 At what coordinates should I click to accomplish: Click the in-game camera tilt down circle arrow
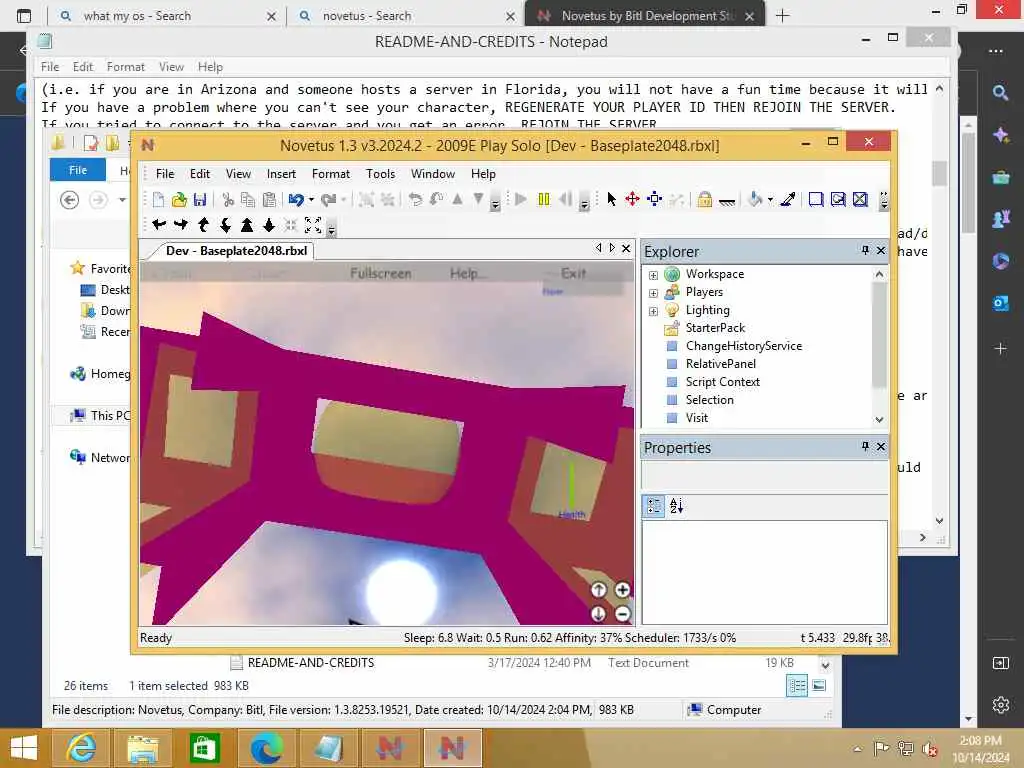(599, 614)
